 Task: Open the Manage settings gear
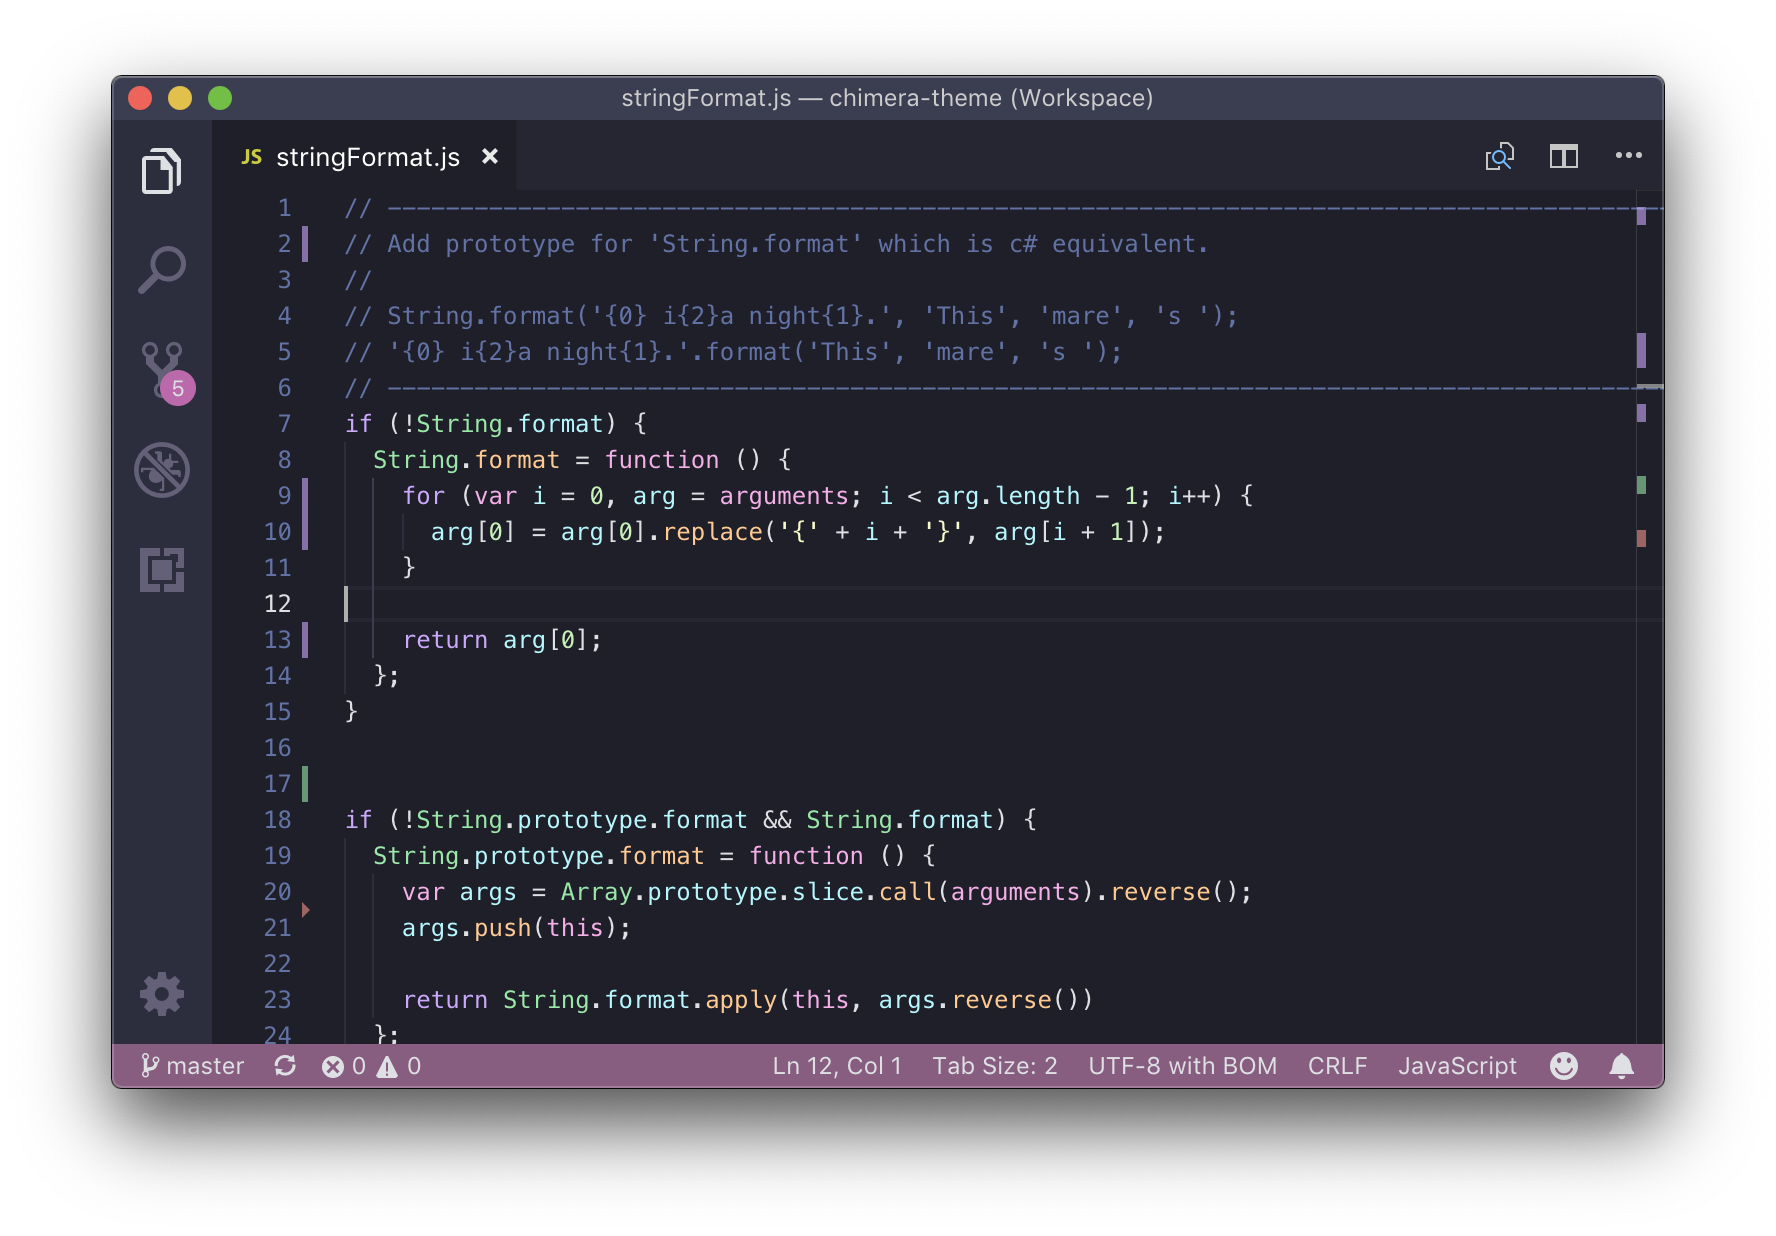pos(162,994)
